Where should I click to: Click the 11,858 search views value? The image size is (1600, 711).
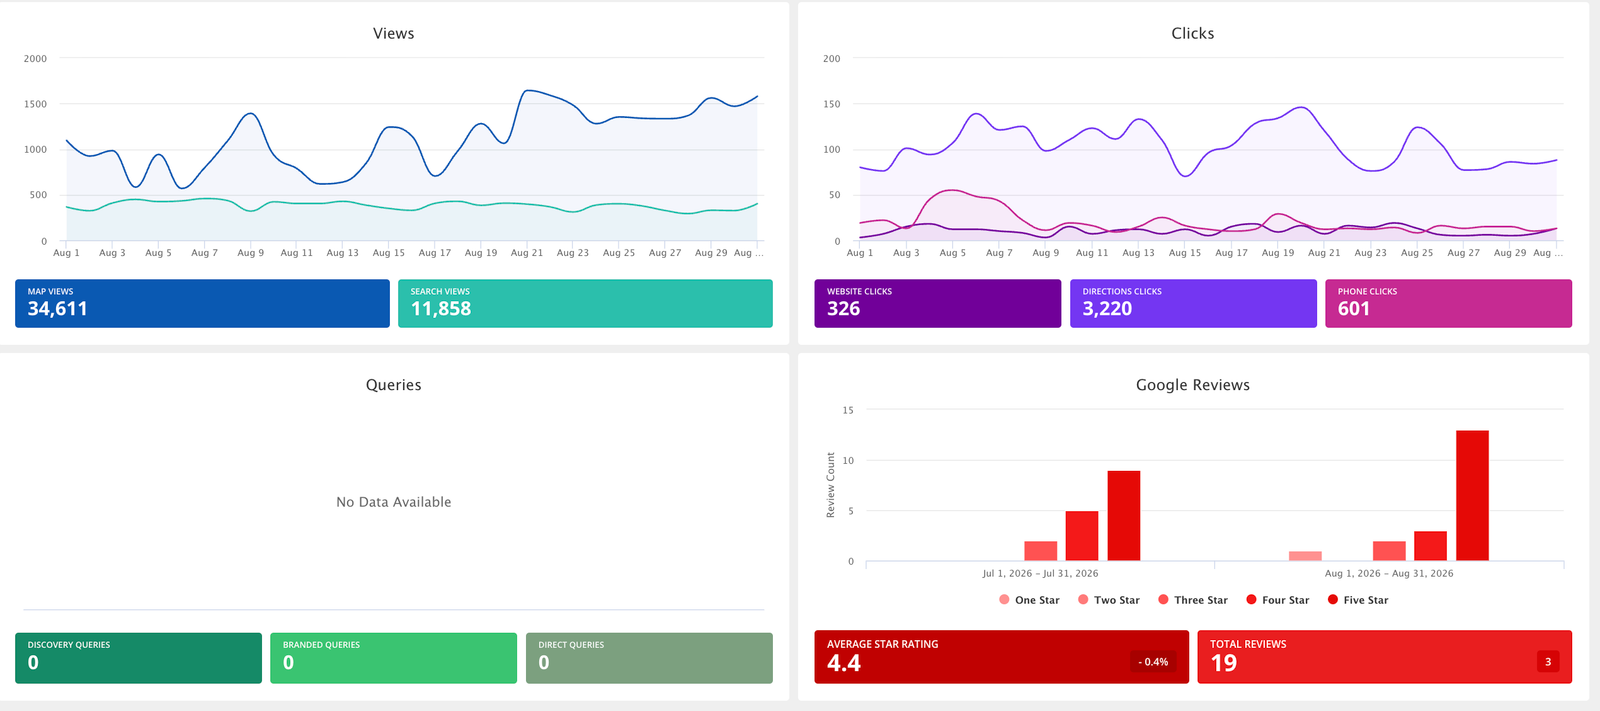[441, 309]
